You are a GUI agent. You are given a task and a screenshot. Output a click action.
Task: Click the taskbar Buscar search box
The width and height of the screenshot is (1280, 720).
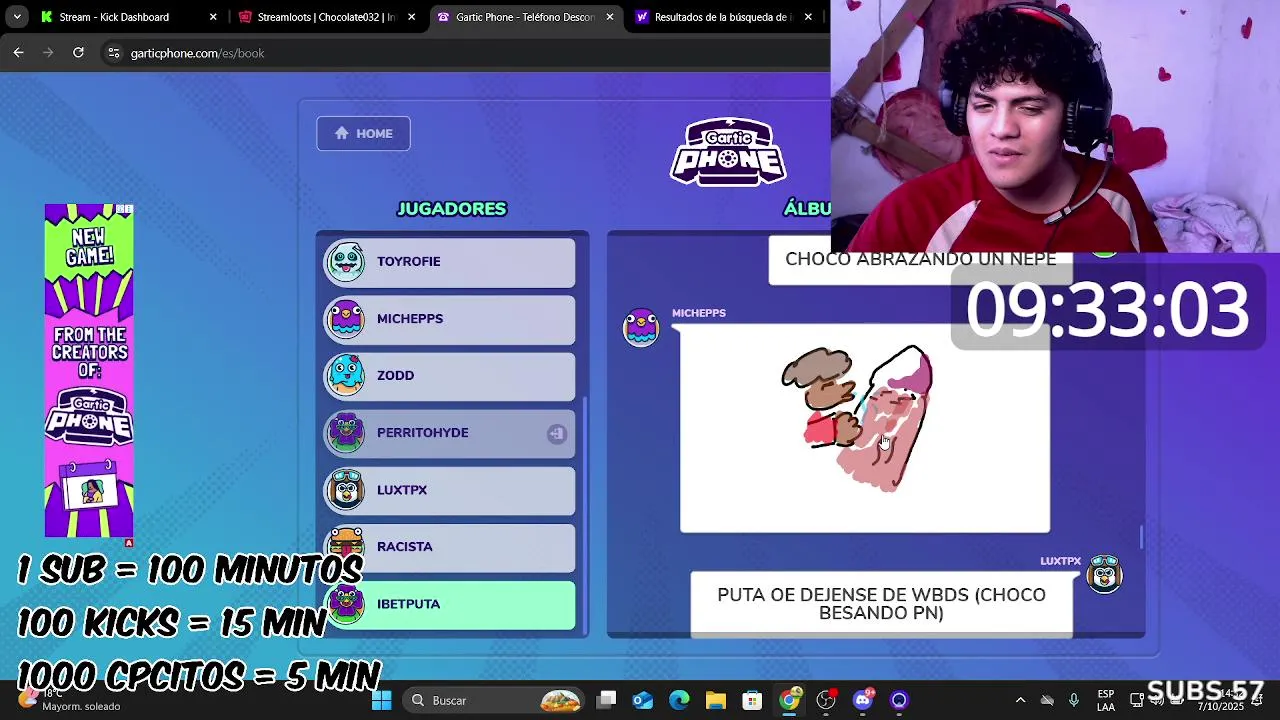tap(495, 700)
